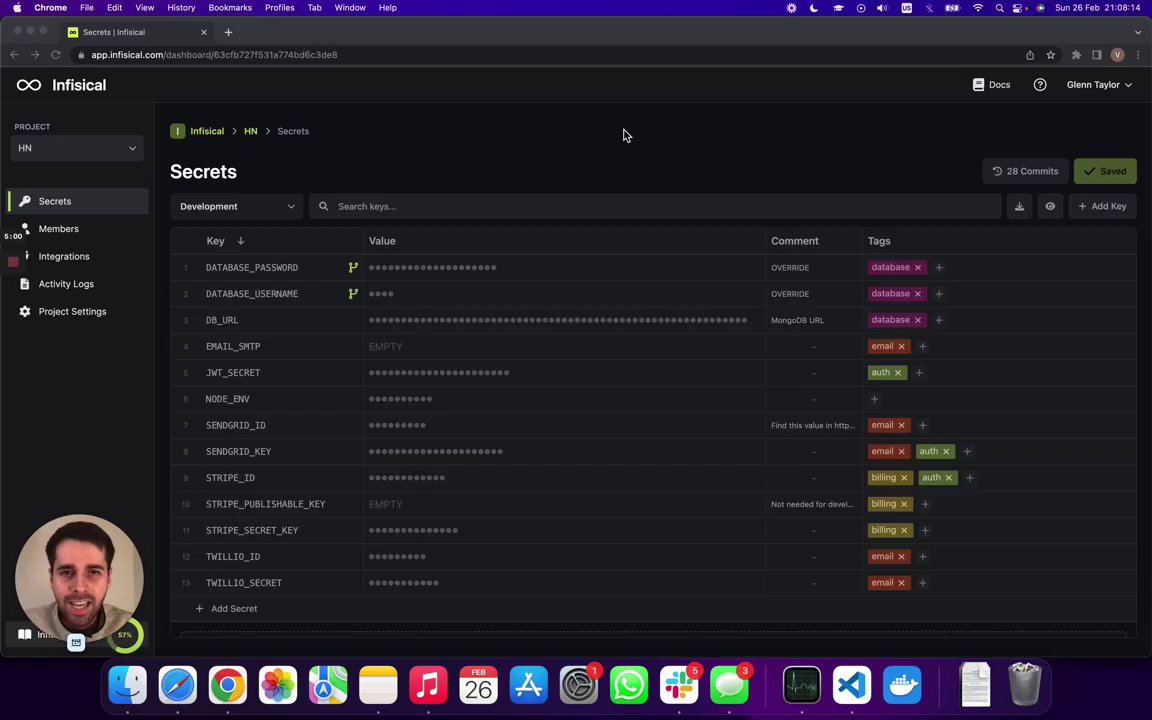Add a tag to SENDGRID_ID row
Screen dimensions: 1152x720
coord(923,425)
